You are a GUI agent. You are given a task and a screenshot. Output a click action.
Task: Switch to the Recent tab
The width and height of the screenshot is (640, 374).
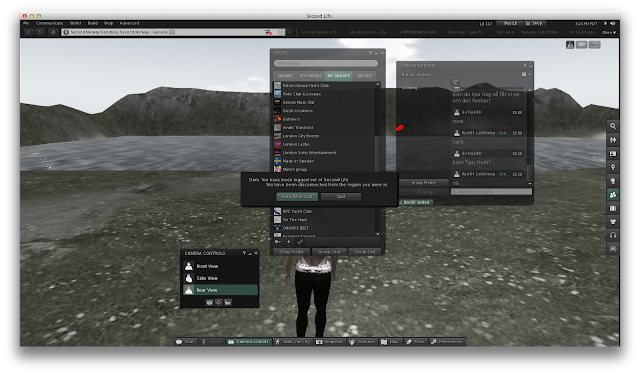365,76
